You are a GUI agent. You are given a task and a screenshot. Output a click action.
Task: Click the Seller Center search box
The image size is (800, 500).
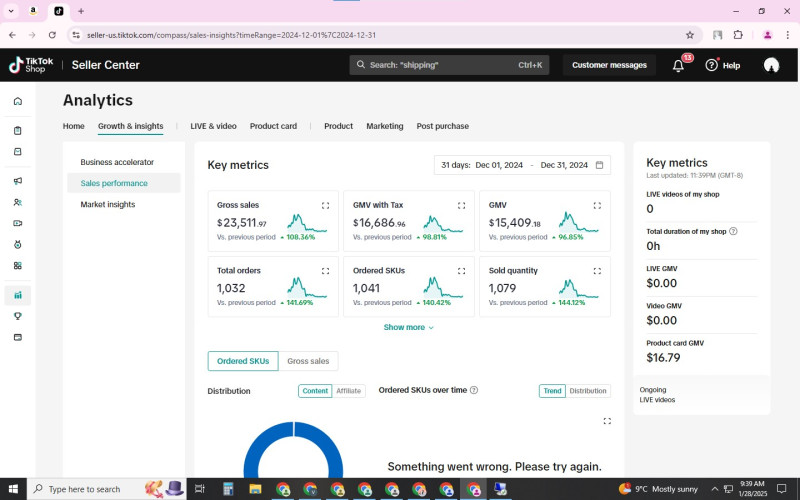pyautogui.click(x=449, y=65)
